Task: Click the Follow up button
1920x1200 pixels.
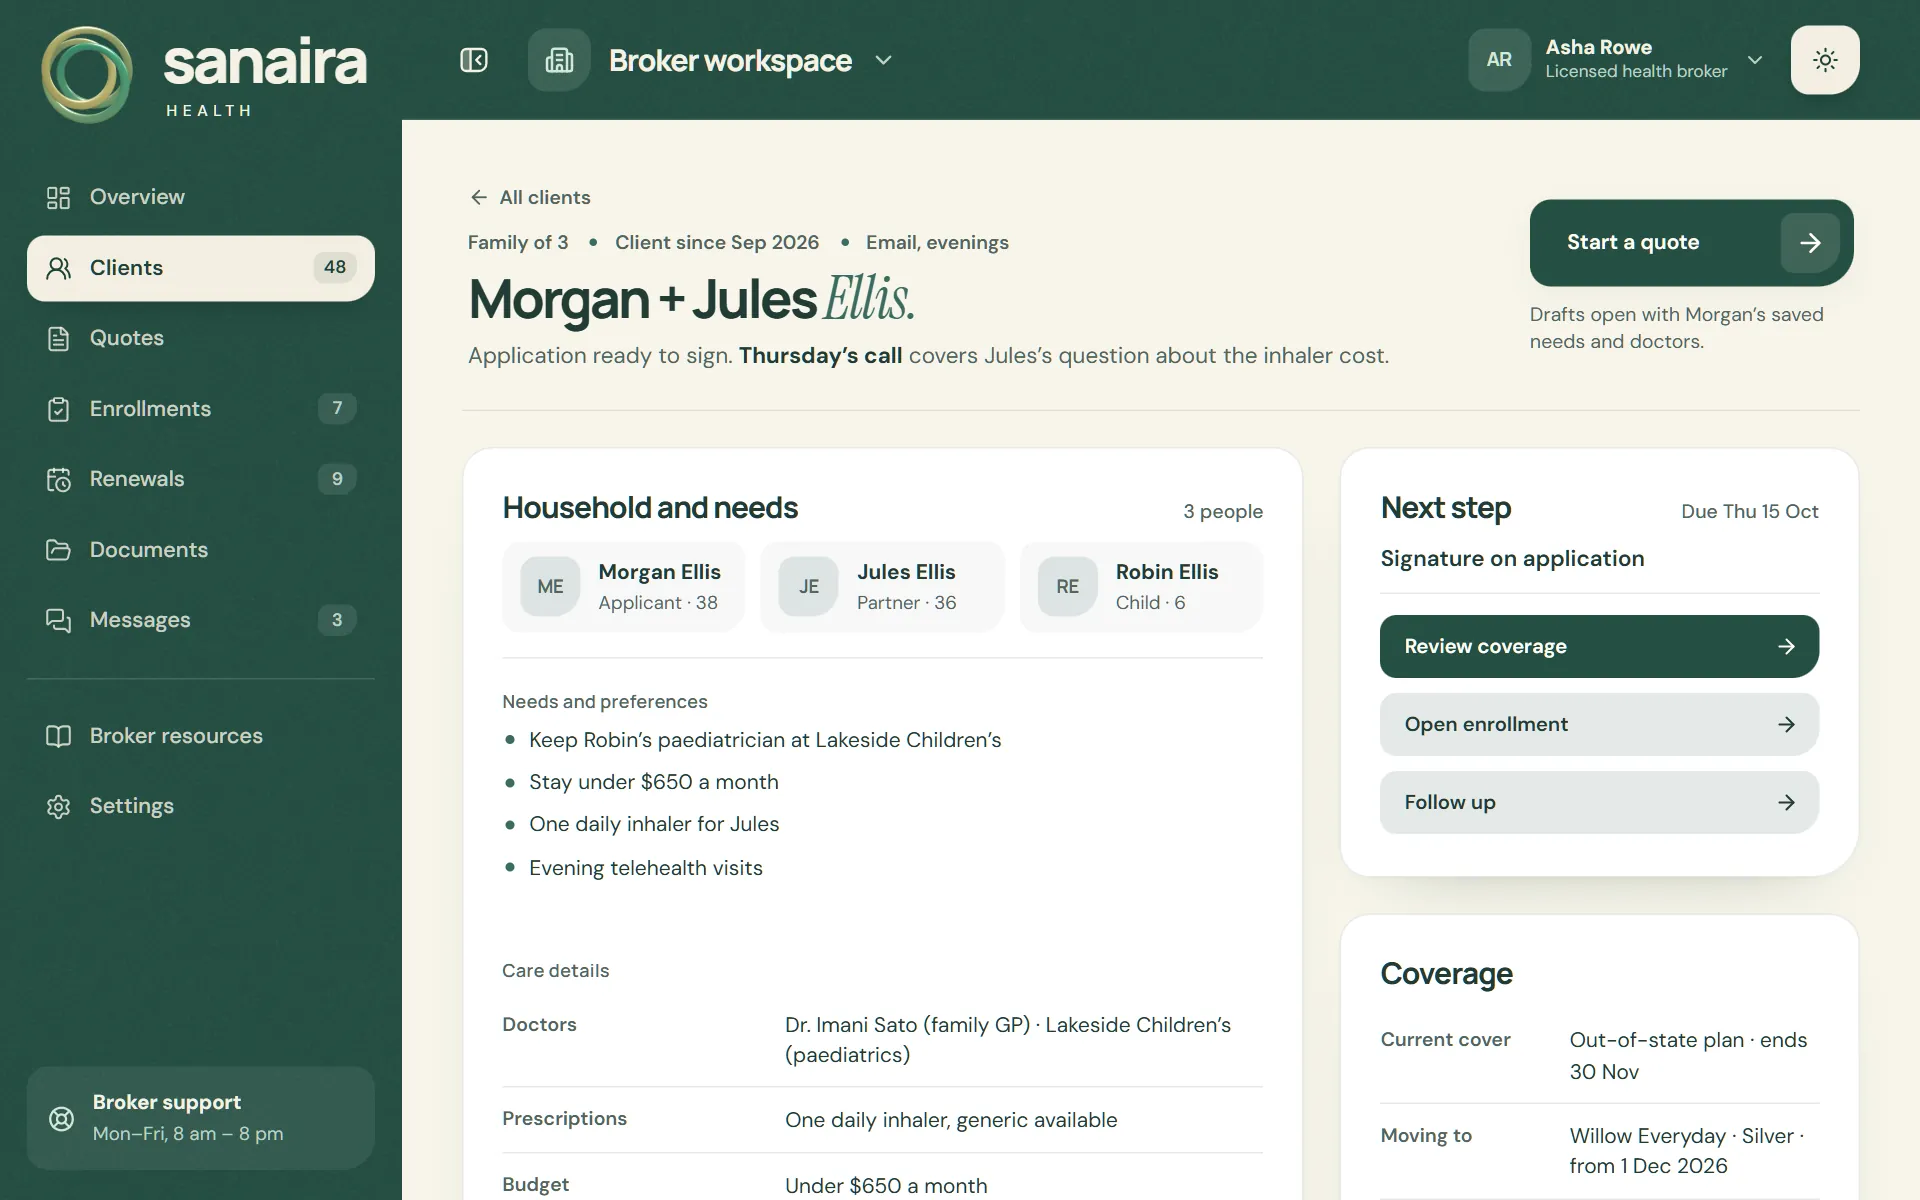Action: [1599, 802]
